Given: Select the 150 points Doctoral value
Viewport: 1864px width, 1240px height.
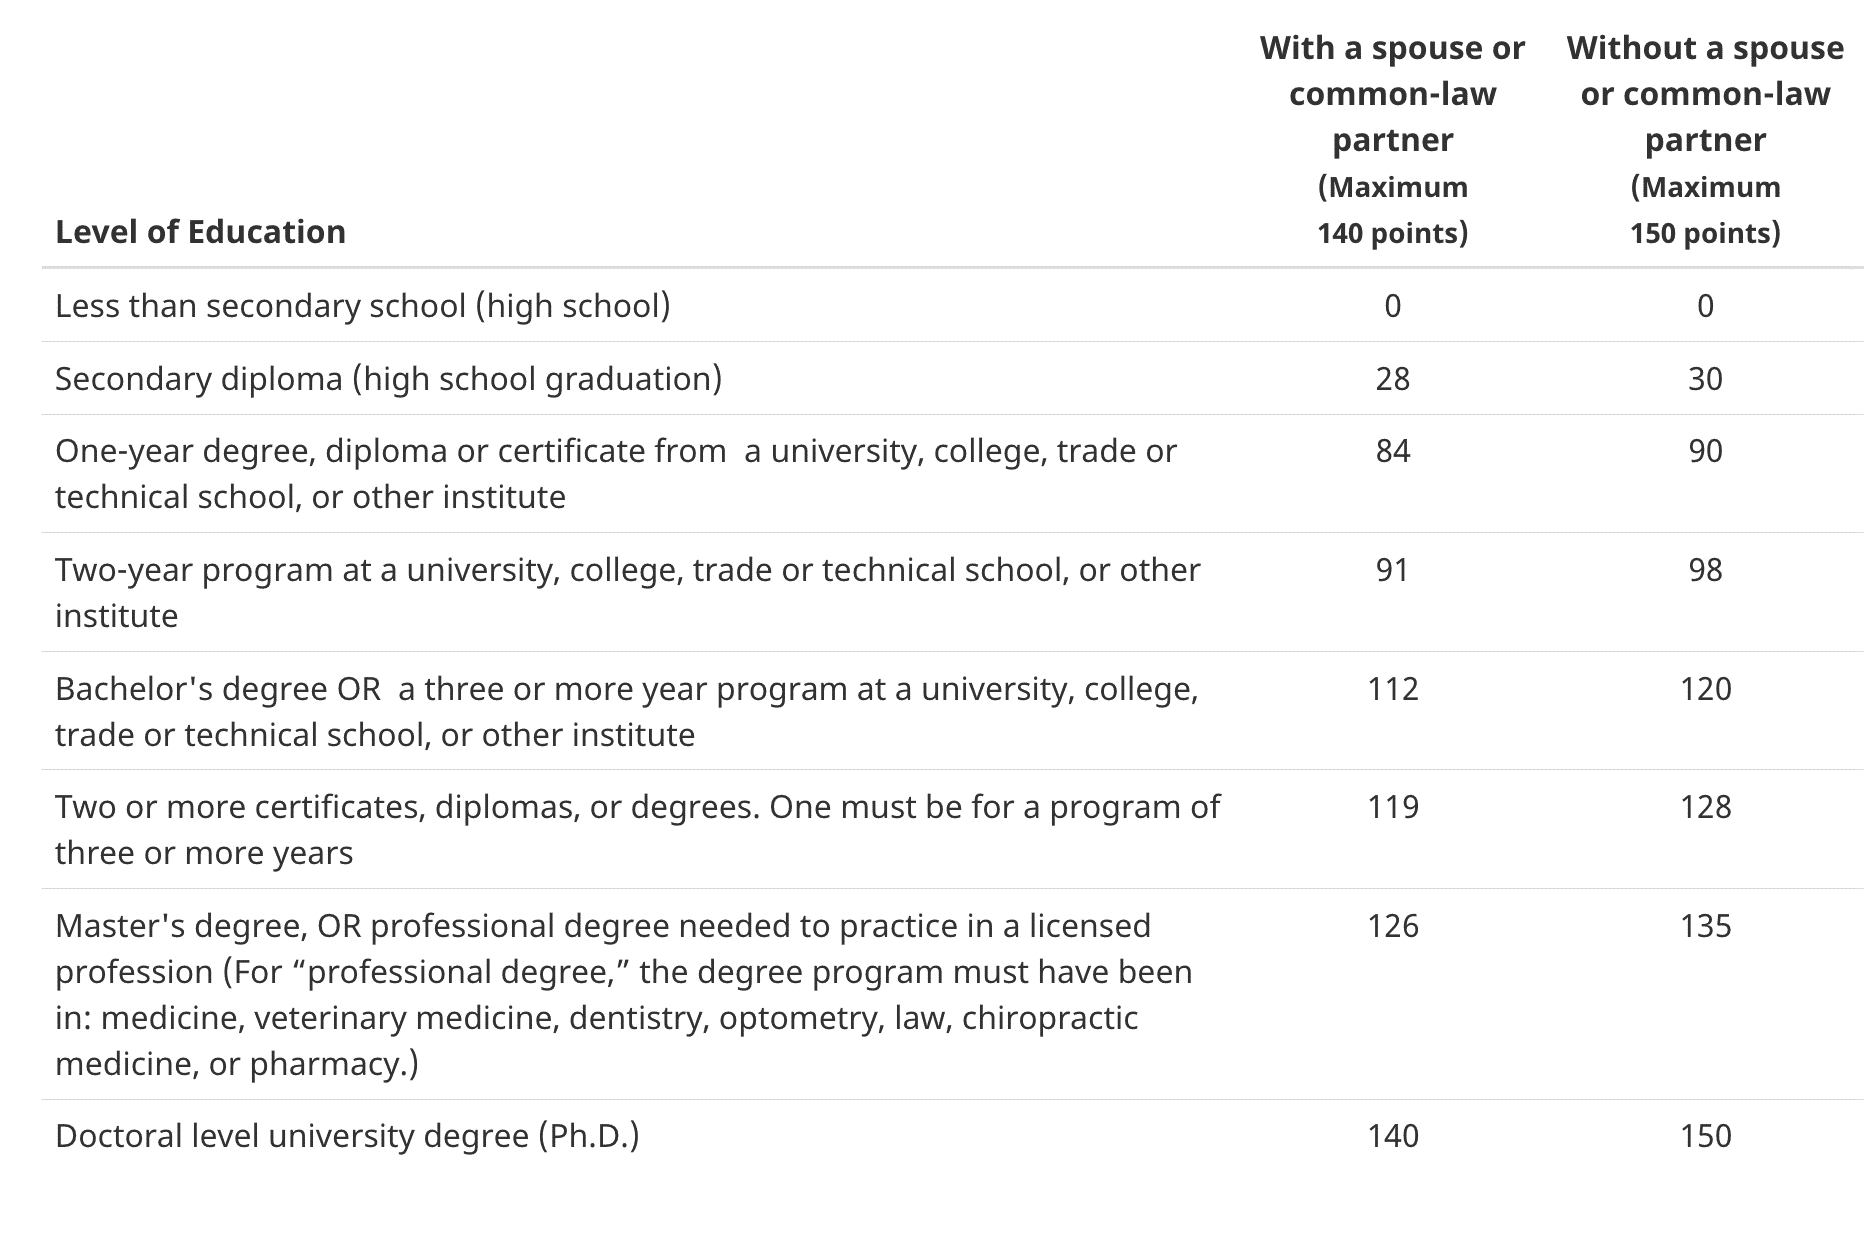Looking at the screenshot, I should click(1705, 1136).
